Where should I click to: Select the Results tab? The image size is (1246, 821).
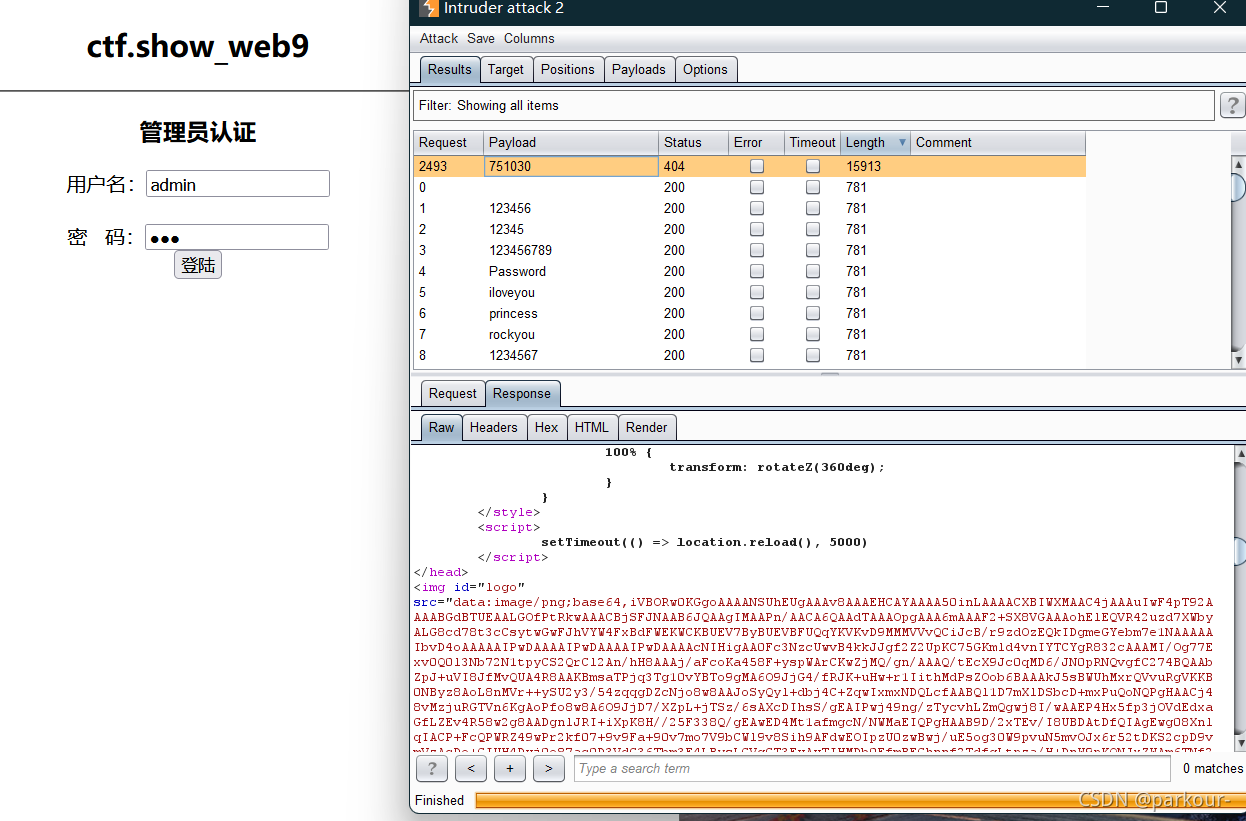(x=450, y=69)
